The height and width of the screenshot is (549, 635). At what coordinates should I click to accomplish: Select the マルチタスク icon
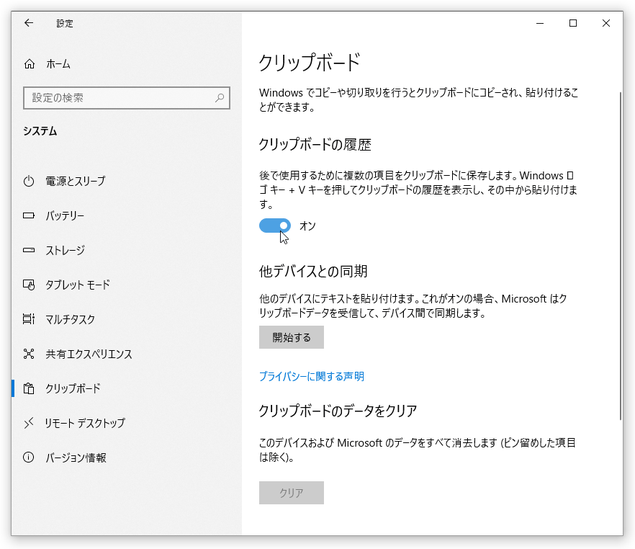(28, 319)
